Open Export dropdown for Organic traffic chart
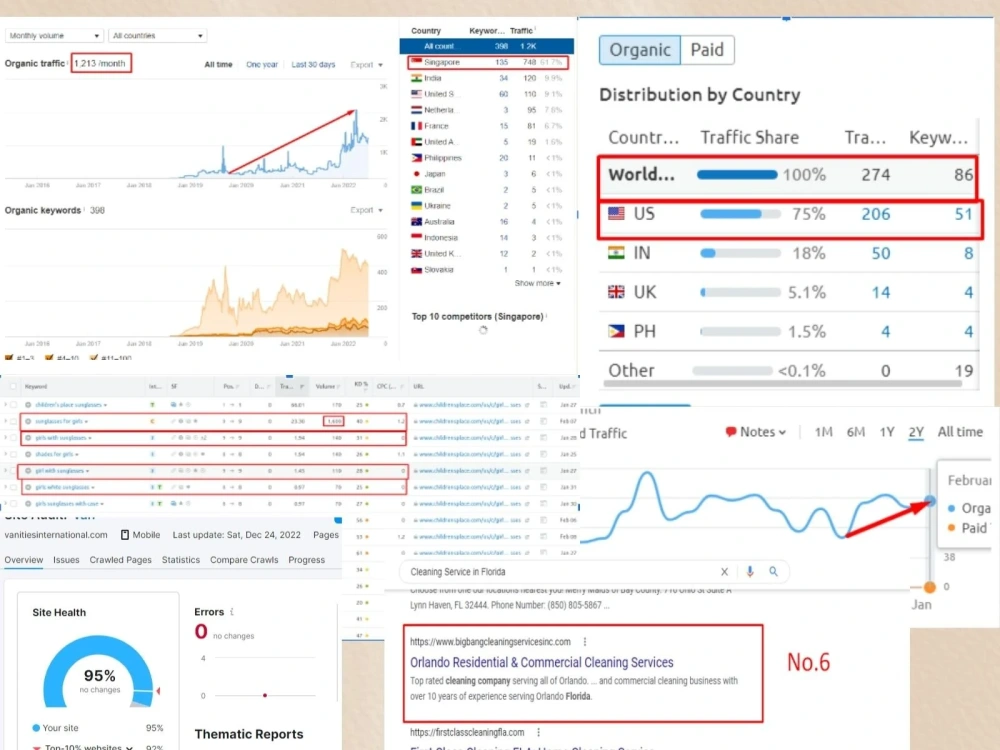Viewport: 1000px width, 750px height. pos(367,64)
